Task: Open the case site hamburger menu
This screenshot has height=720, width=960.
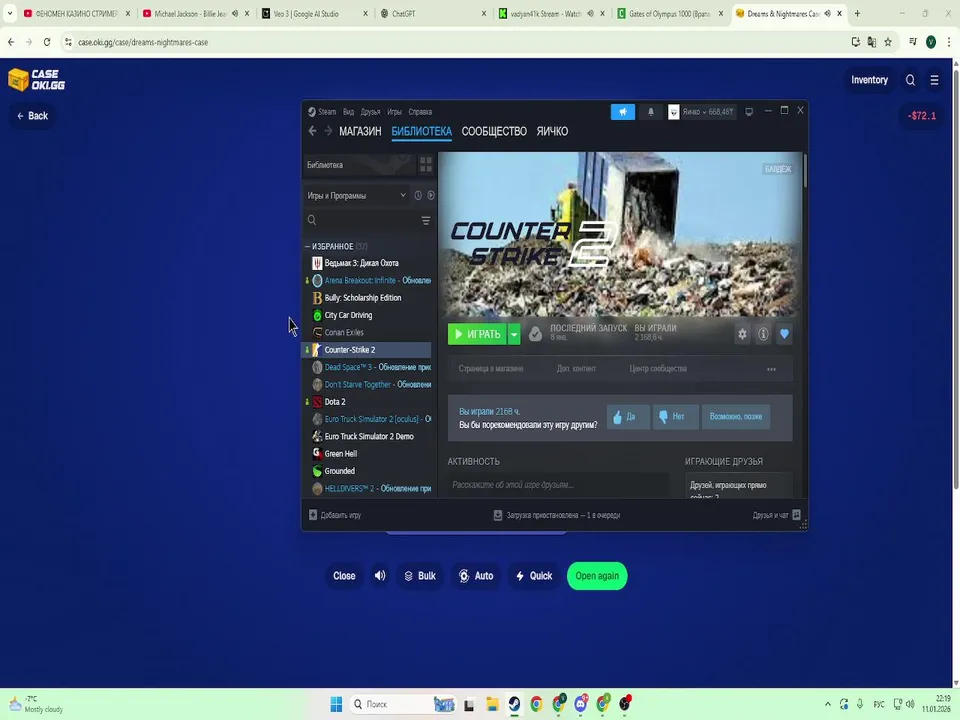Action: click(934, 80)
